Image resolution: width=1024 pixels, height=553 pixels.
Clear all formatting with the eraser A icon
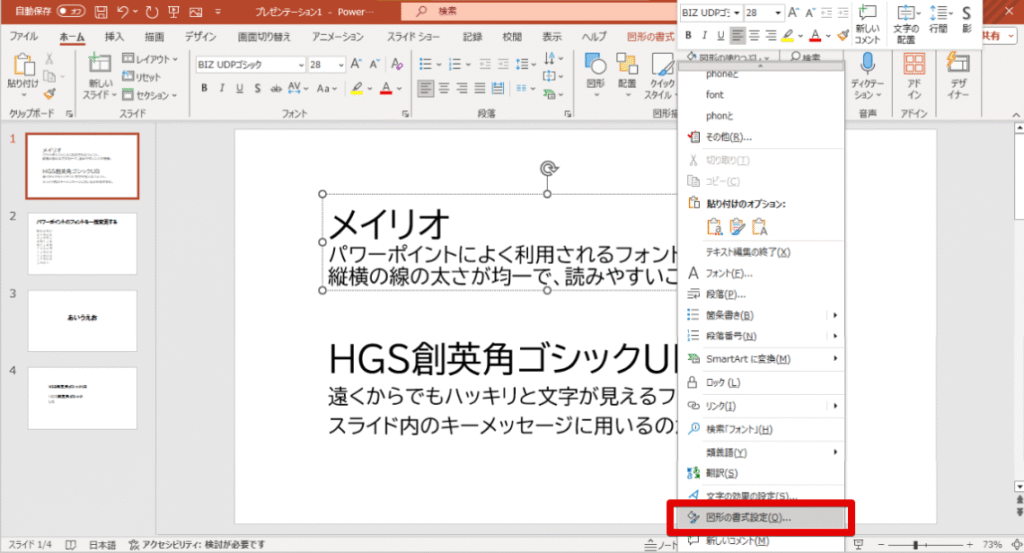point(396,64)
